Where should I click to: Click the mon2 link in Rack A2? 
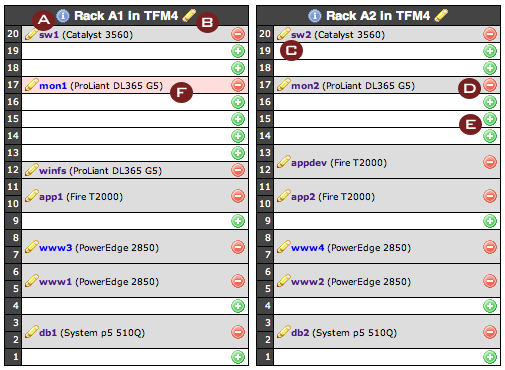point(305,86)
